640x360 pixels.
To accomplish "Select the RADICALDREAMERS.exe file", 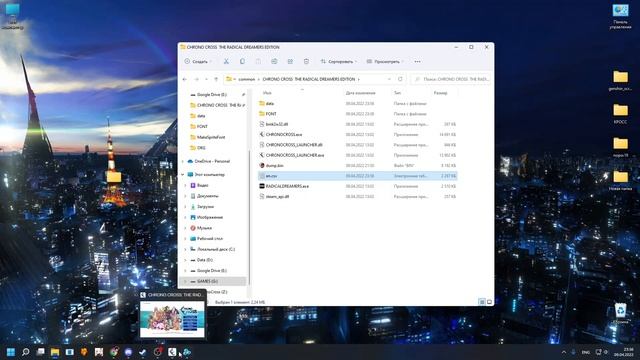I will tap(358, 186).
